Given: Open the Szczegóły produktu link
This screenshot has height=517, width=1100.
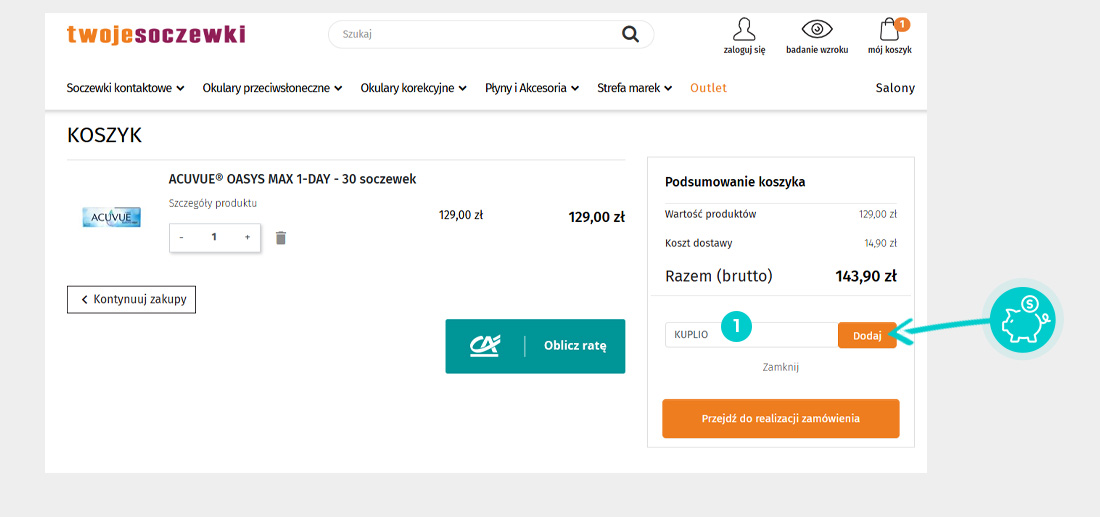Looking at the screenshot, I should pos(213,203).
